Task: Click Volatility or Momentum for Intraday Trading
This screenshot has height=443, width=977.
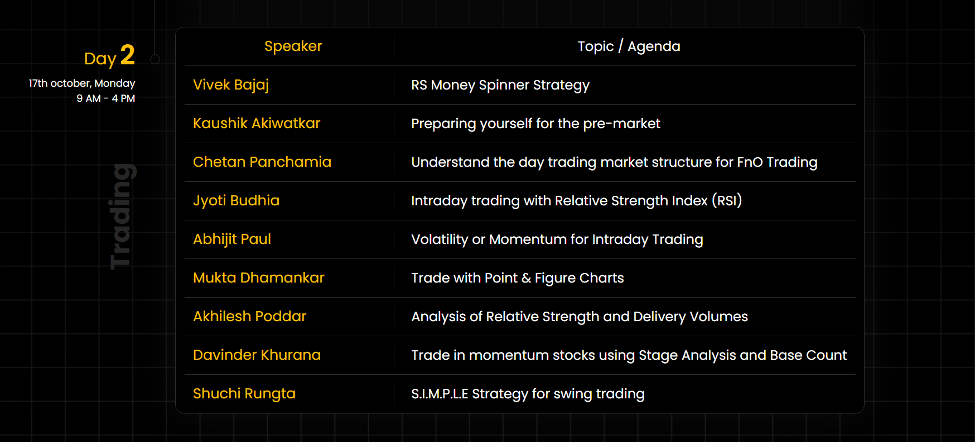Action: pos(557,239)
